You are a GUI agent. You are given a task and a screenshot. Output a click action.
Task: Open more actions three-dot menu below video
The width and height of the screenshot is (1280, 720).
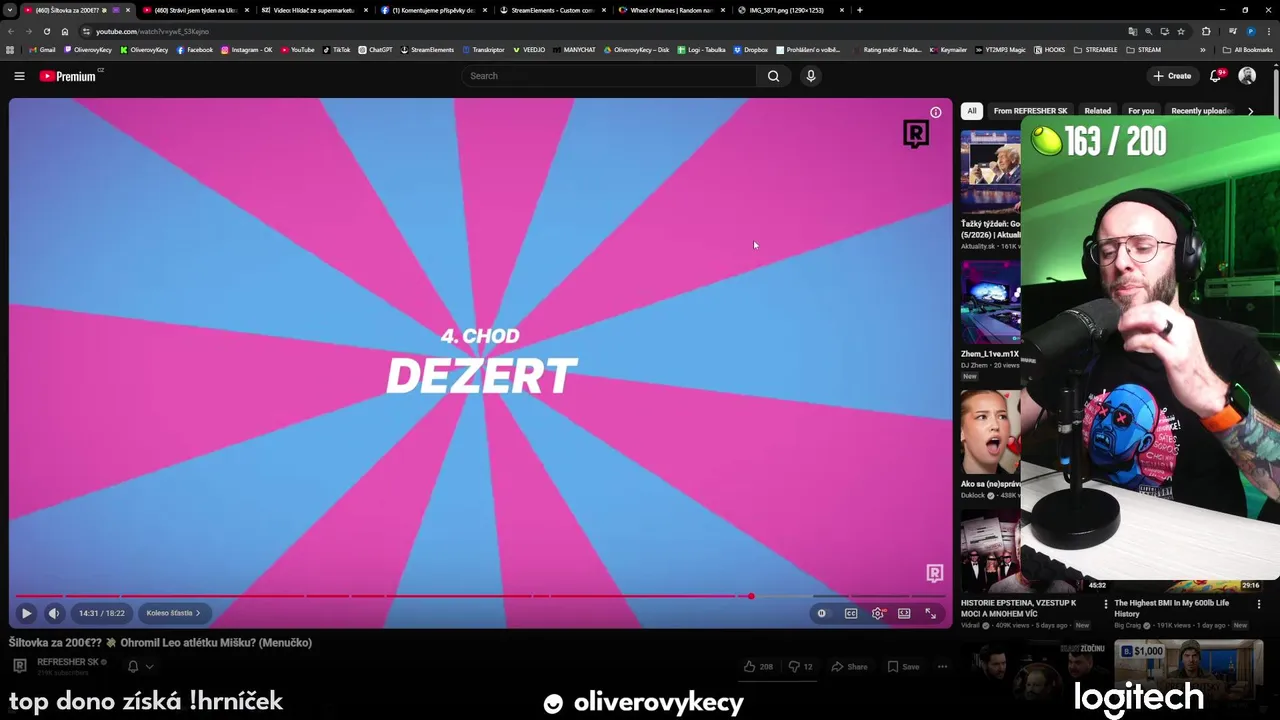(x=942, y=666)
